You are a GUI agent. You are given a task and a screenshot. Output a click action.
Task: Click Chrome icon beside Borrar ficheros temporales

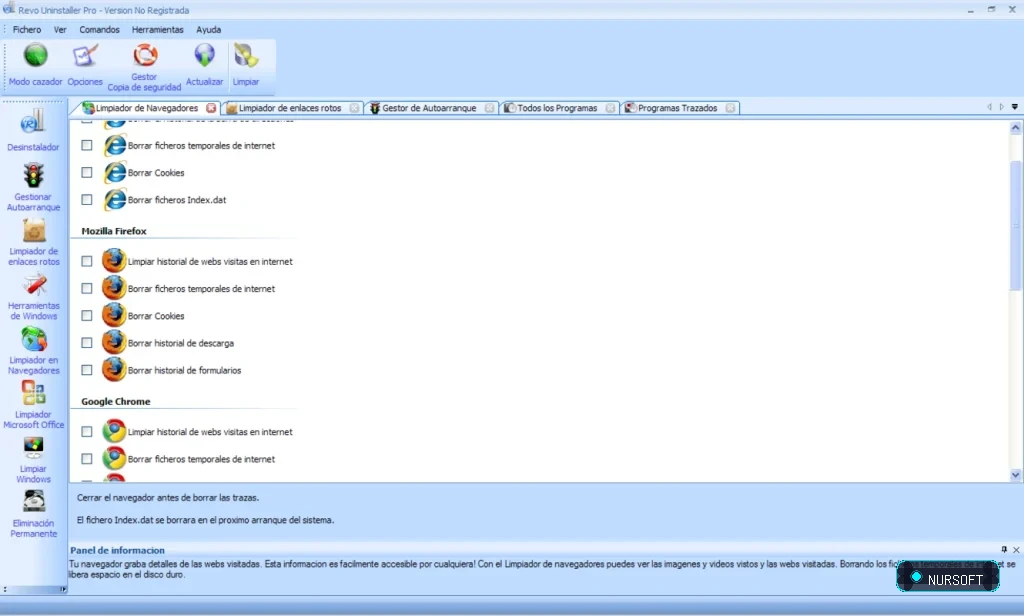(x=114, y=459)
